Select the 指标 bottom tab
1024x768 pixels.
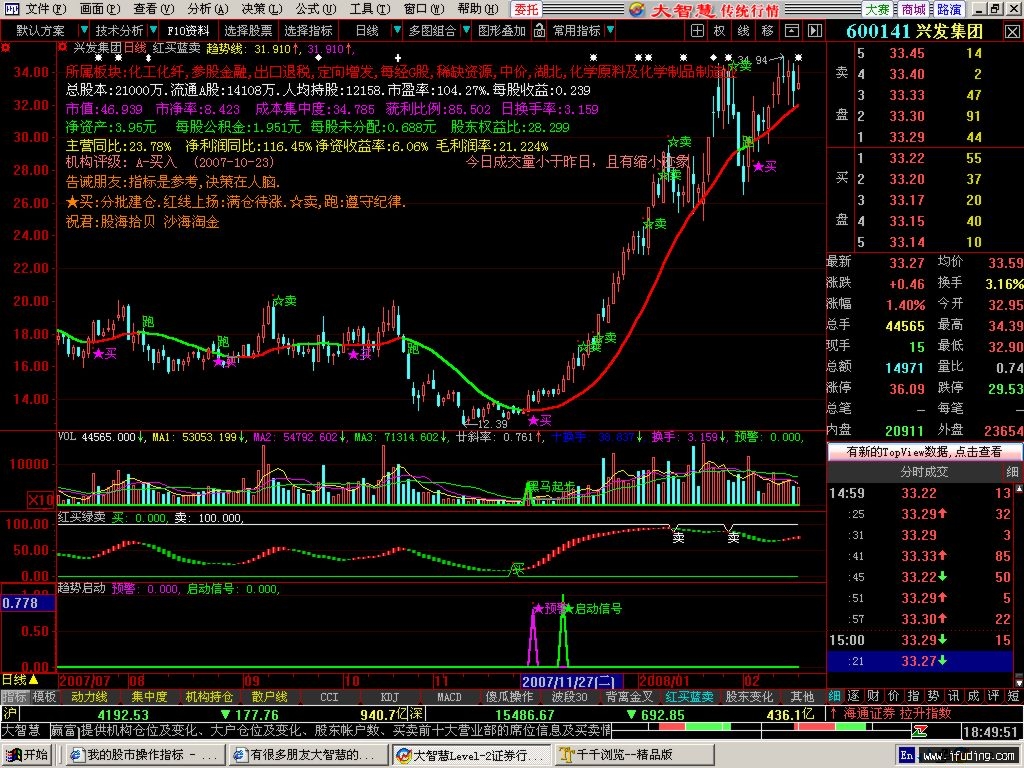coord(14,697)
